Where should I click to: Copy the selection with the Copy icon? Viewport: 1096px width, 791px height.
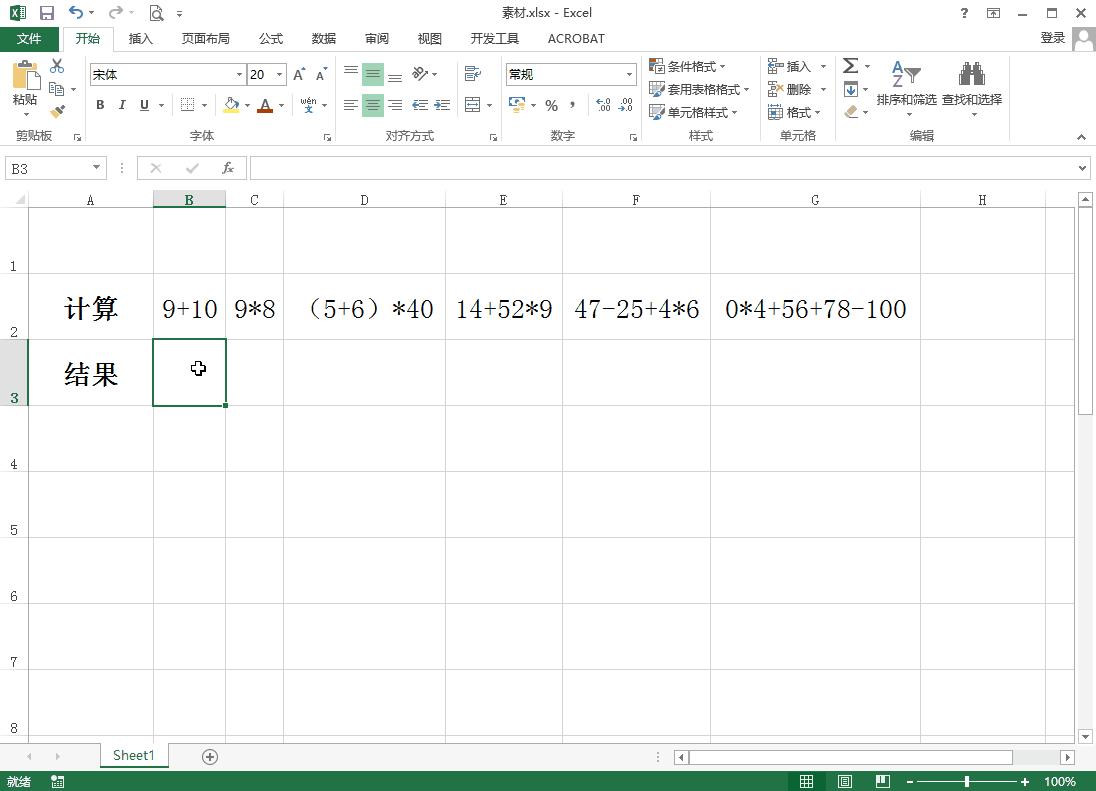tap(57, 89)
